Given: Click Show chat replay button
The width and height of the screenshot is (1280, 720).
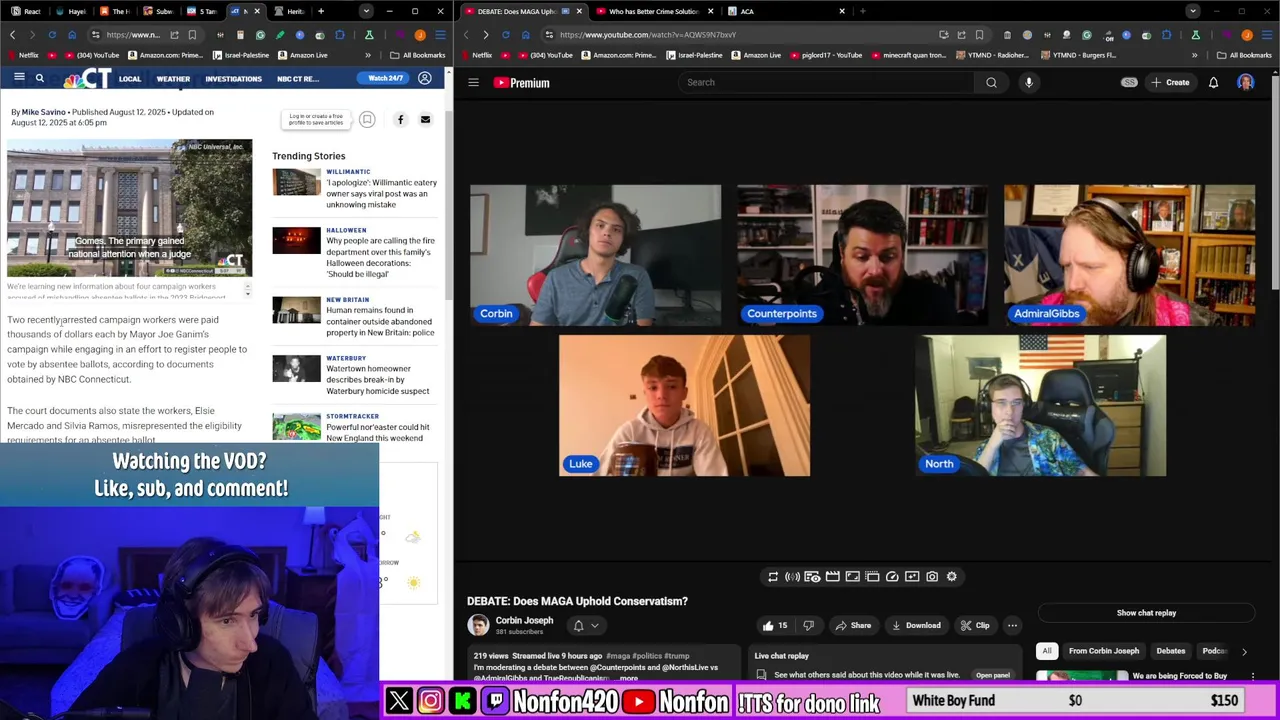Looking at the screenshot, I should 1146,613.
